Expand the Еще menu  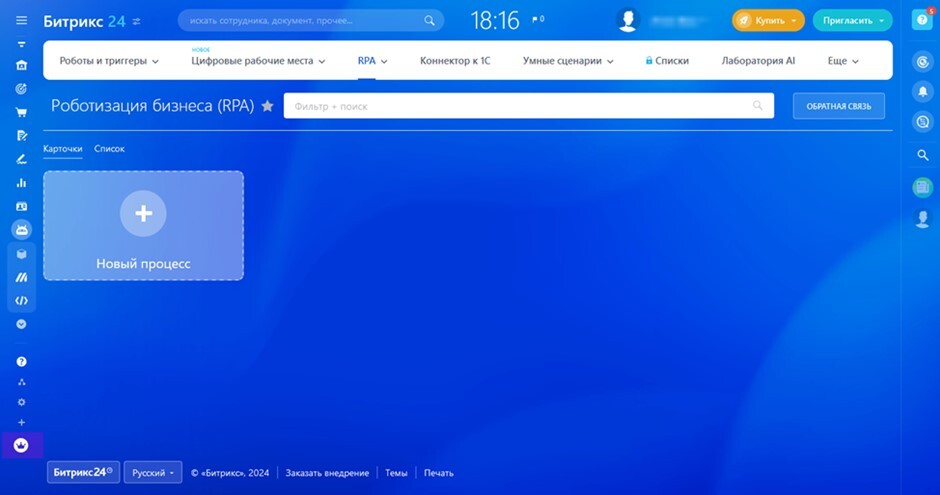pyautogui.click(x=843, y=61)
